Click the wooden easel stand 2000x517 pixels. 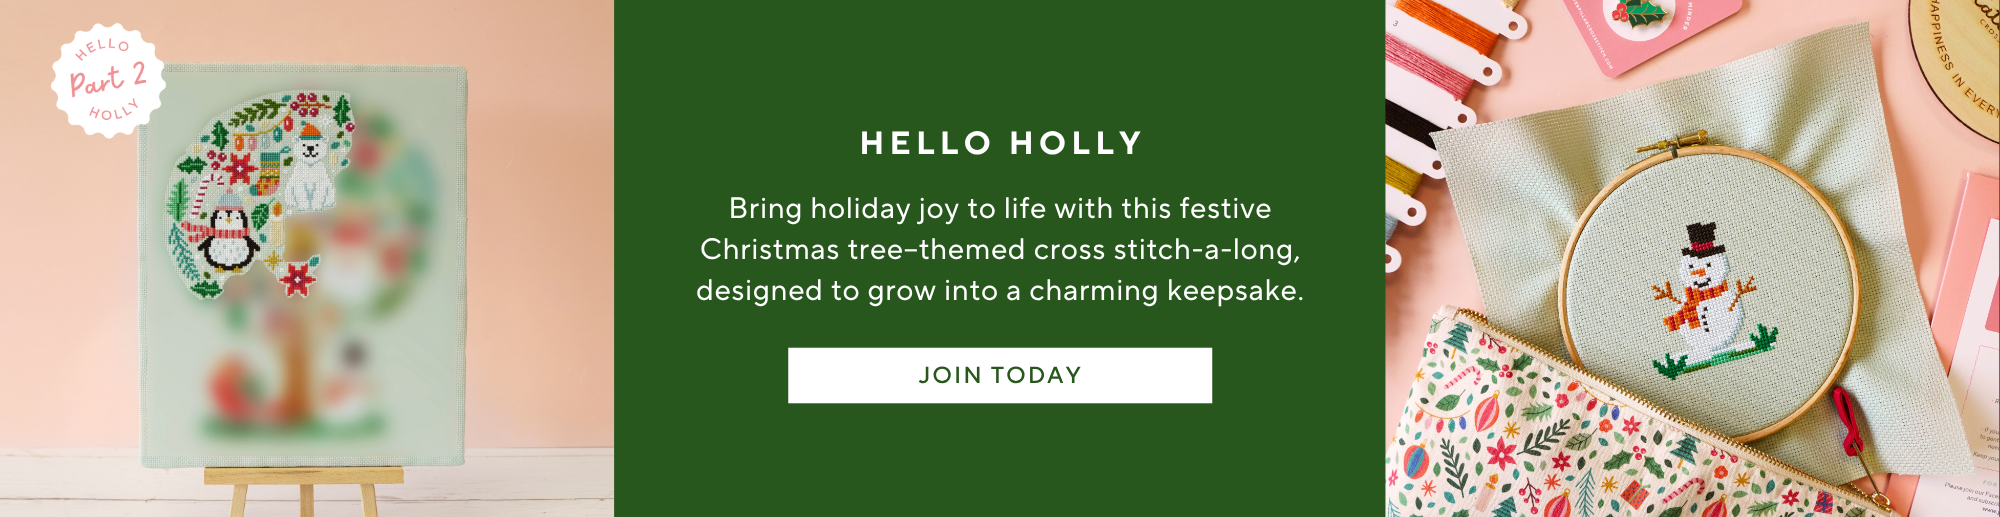[303, 490]
